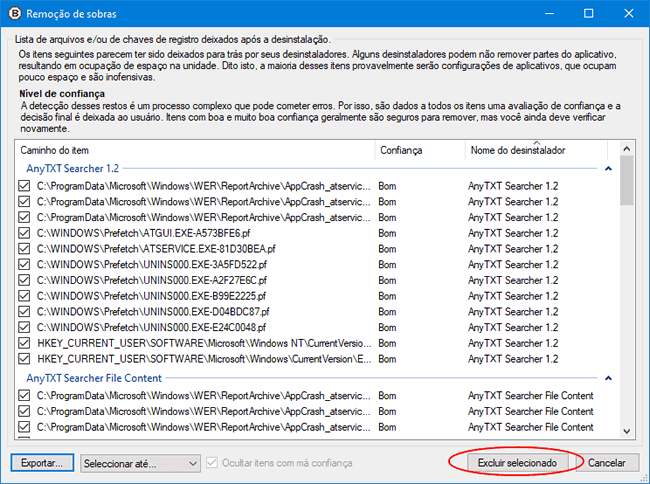The height and width of the screenshot is (484, 650).
Task: Collapse the AnyTXT Searcher 1.2 group
Action: (x=608, y=169)
